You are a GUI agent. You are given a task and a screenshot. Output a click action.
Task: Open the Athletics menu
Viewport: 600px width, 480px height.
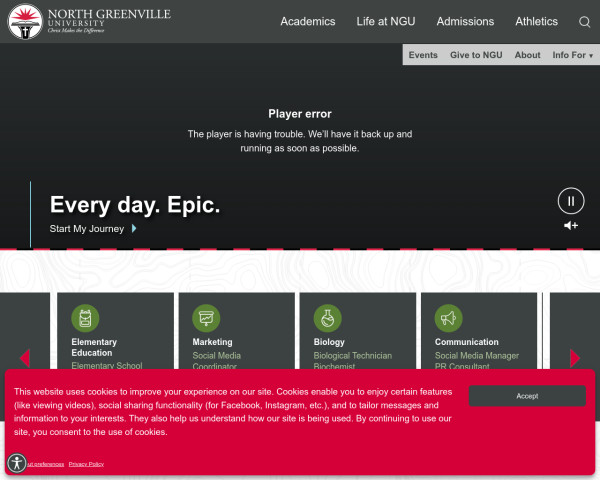coord(536,21)
